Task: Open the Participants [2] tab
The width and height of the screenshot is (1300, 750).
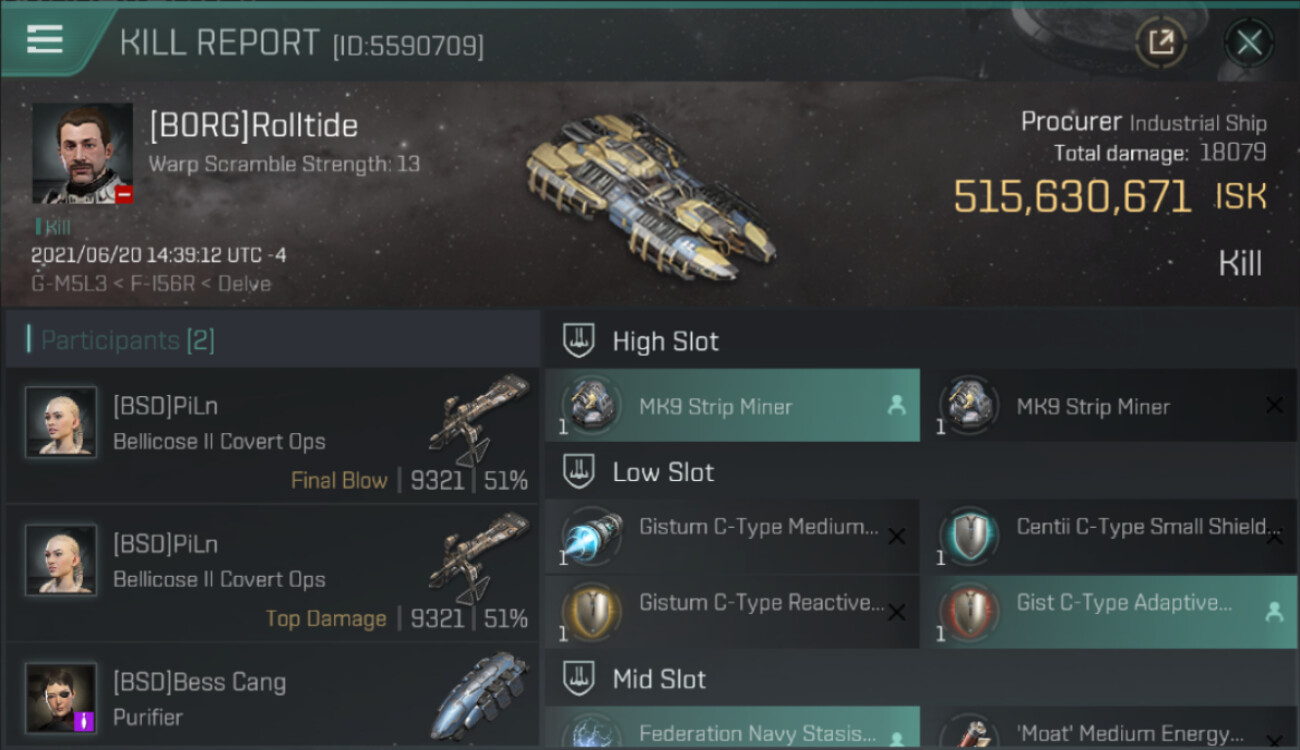Action: pos(127,340)
